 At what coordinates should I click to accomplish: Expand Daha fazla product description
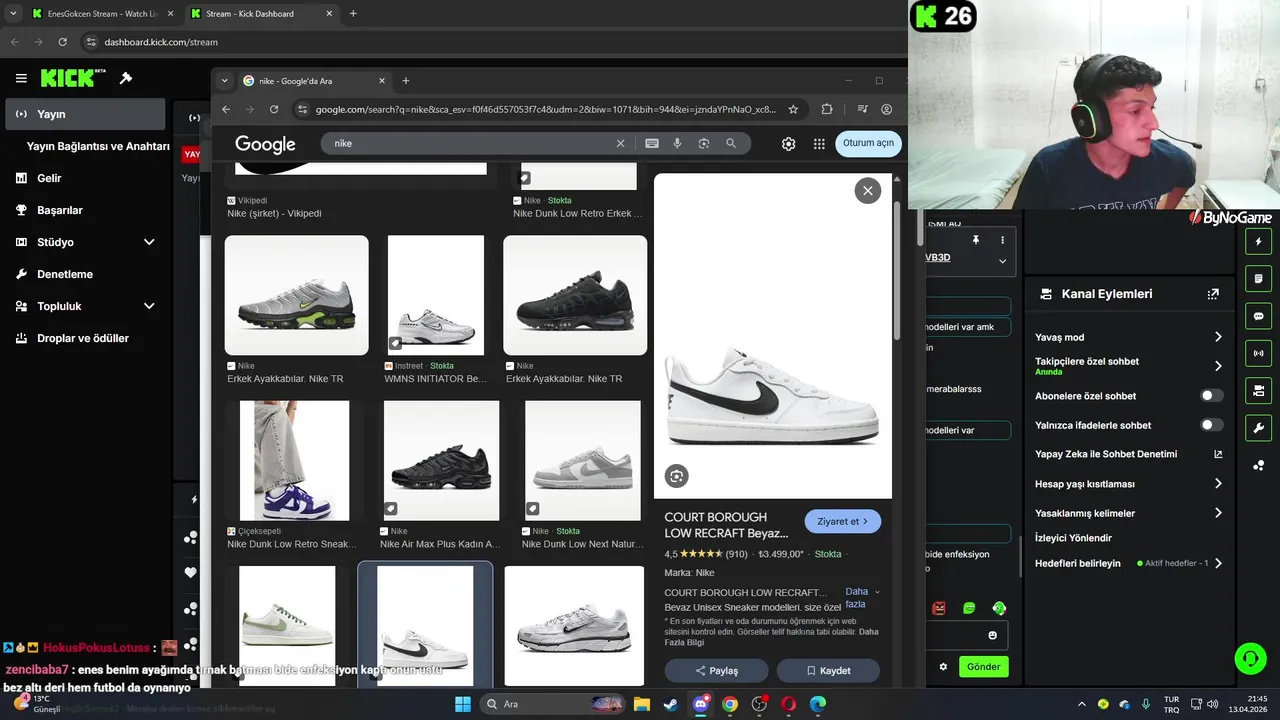pyautogui.click(x=862, y=597)
